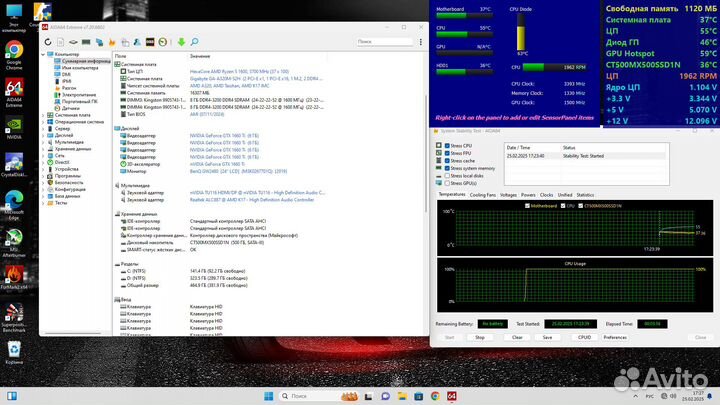Screen dimensions: 720x405
Task: Click the black OSD panel toolbar icon
Action: (x=150, y=42)
